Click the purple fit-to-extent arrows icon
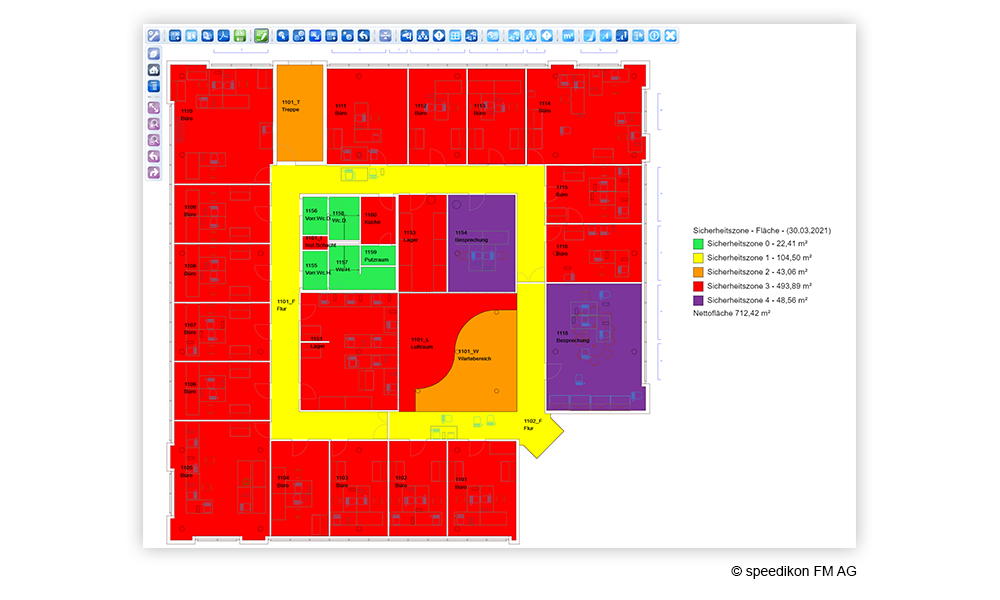The height and width of the screenshot is (600, 1000). [x=154, y=108]
